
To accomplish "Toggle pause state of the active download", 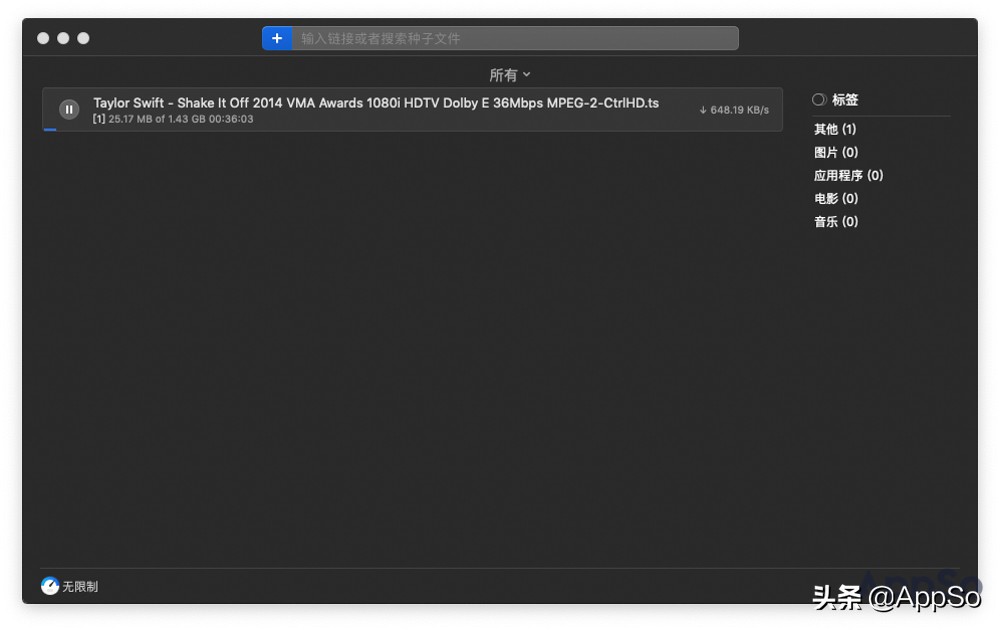I will click(69, 109).
